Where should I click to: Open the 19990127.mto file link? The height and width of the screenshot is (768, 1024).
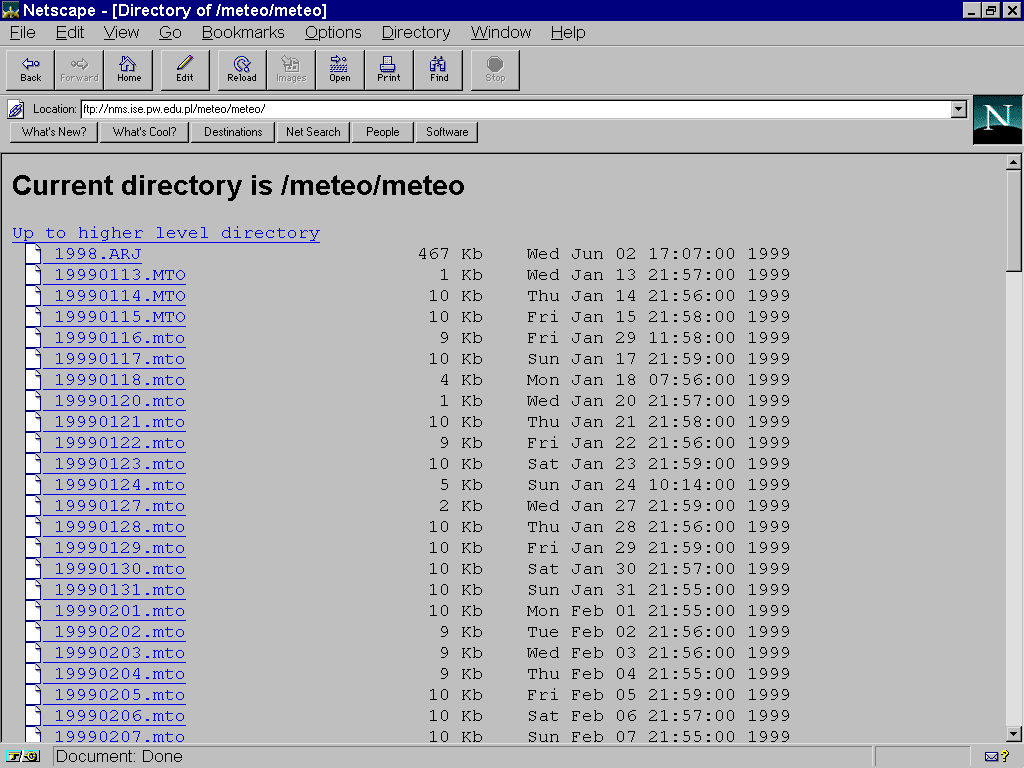(120, 505)
